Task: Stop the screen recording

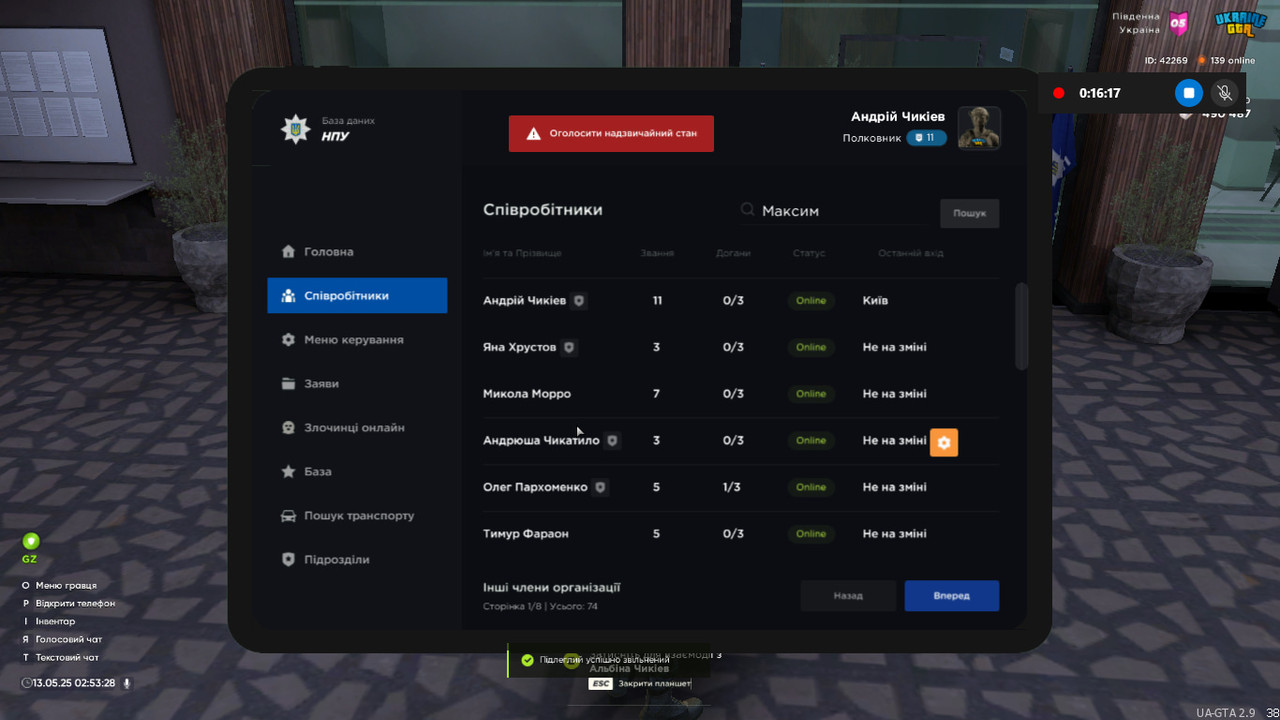Action: click(x=1188, y=93)
